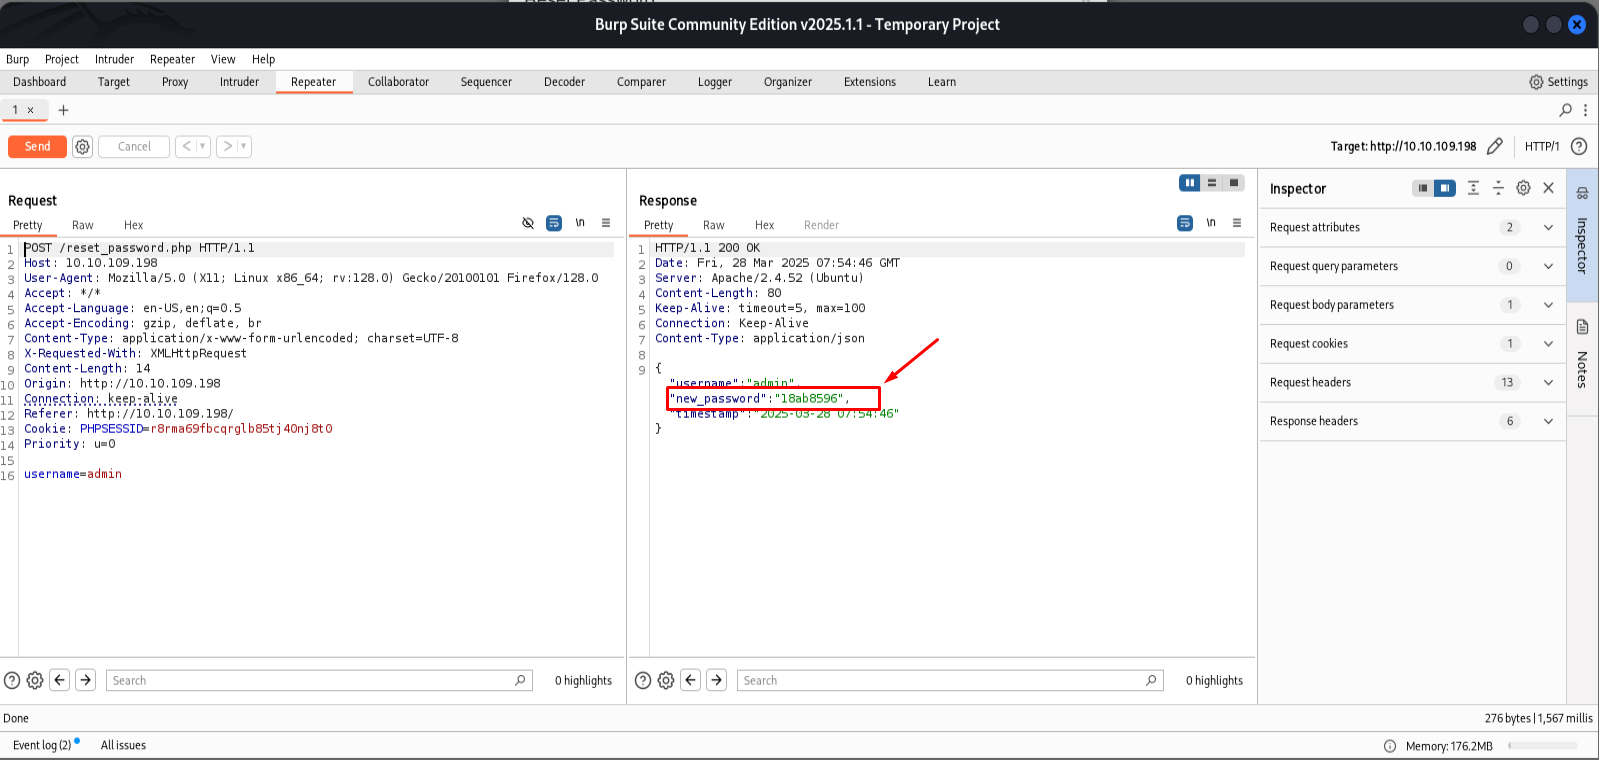Dock Inspector to the right side
This screenshot has height=760, width=1599.
tap(1445, 188)
